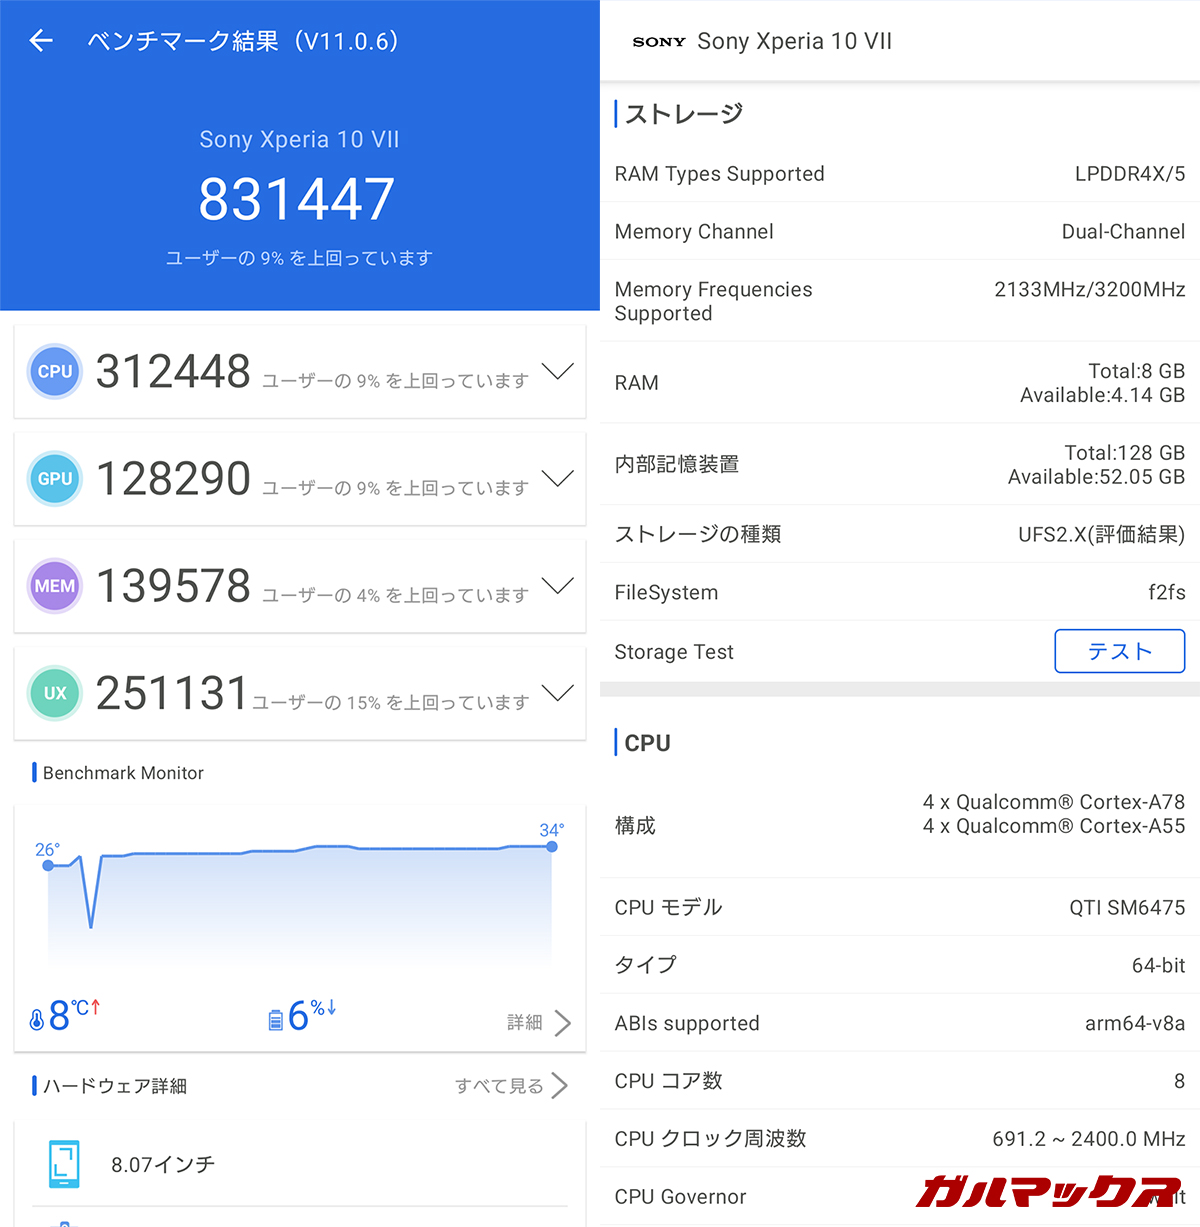The image size is (1200, 1227).
Task: Expand the CPU score details
Action: point(557,371)
